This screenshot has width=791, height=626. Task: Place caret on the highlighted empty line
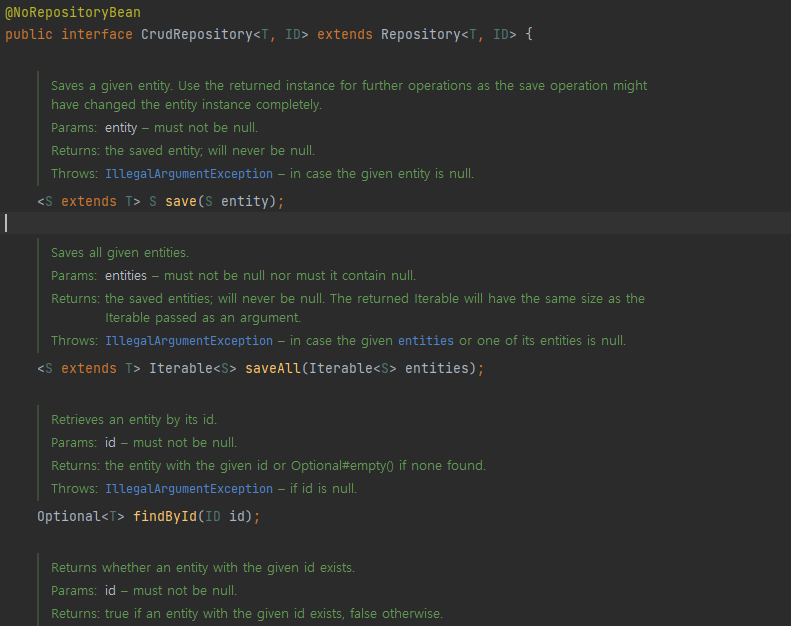click(396, 223)
